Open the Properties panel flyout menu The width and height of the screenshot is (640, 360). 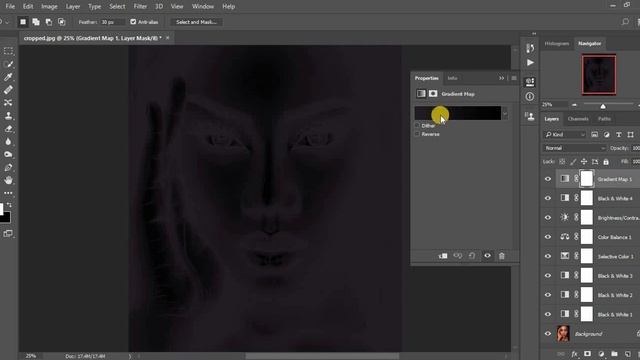[x=514, y=78]
